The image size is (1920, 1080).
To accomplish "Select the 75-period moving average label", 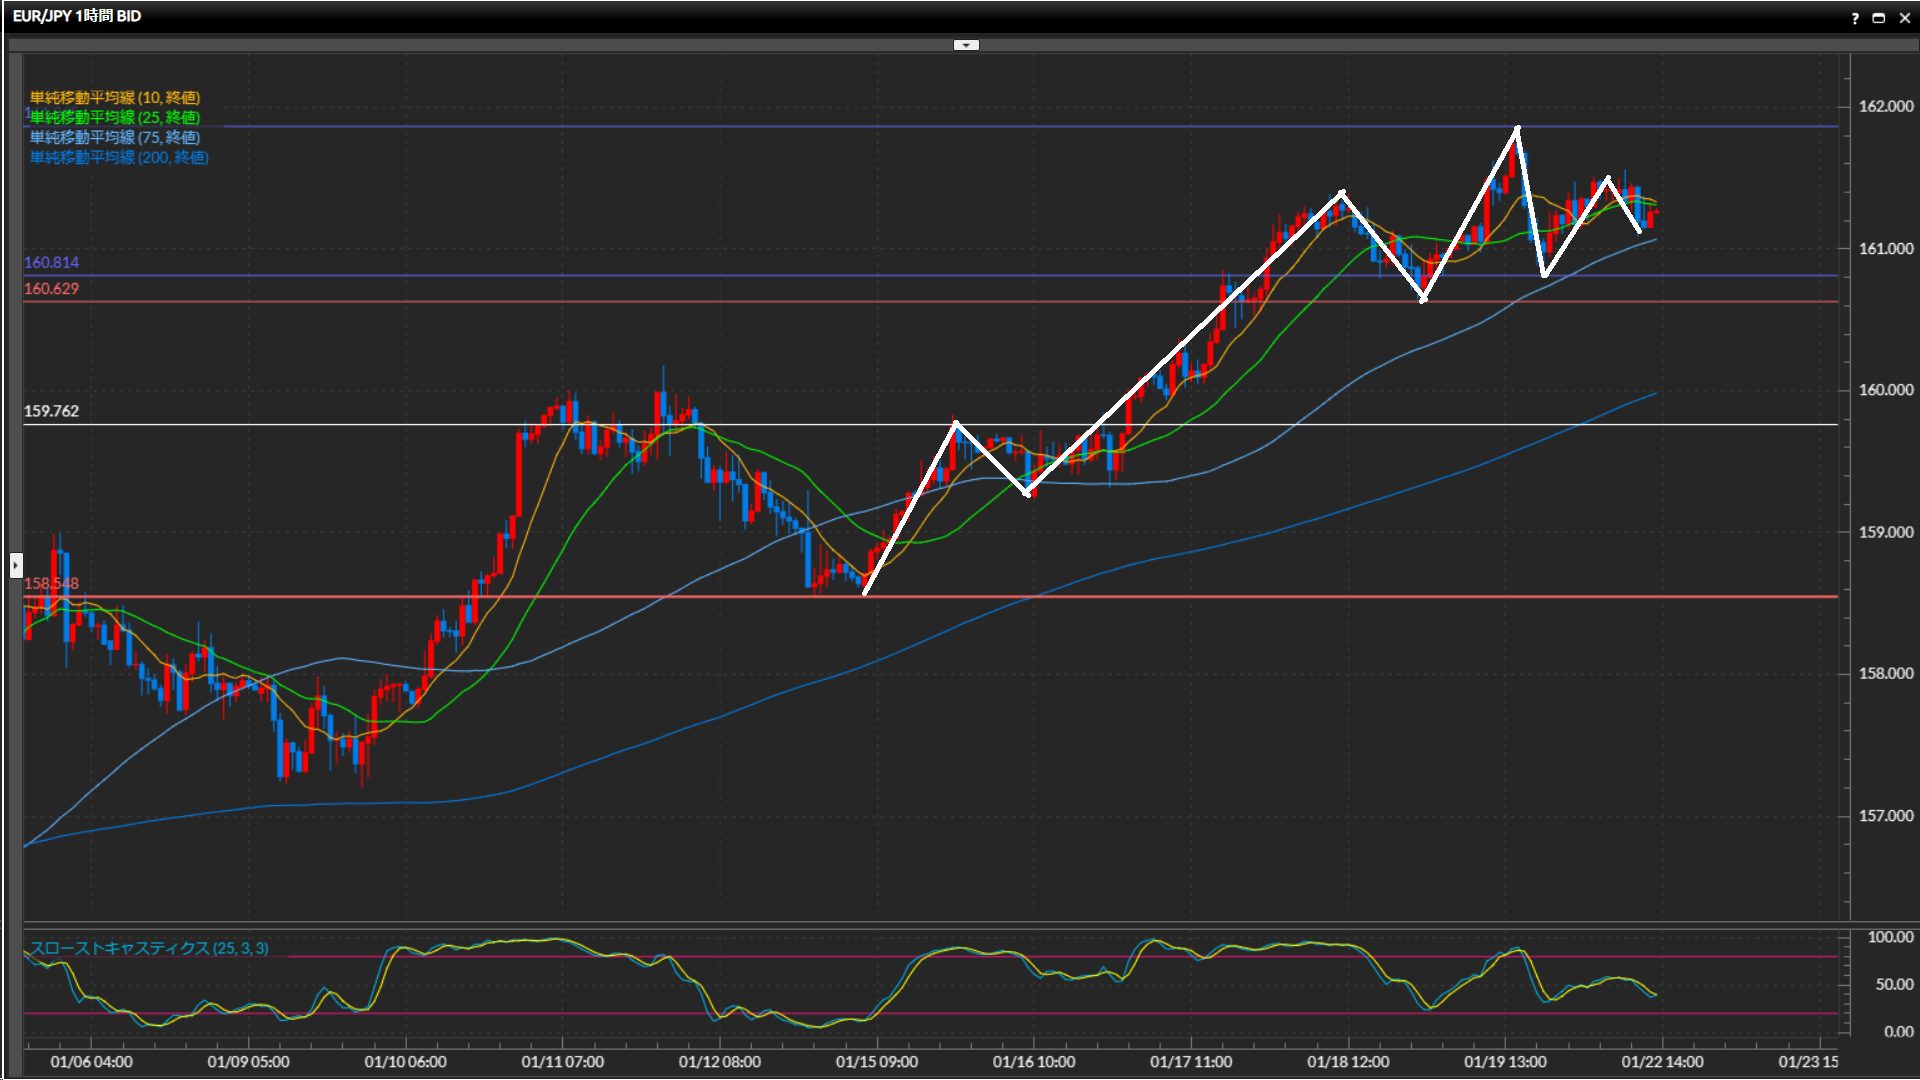I will 115,137.
